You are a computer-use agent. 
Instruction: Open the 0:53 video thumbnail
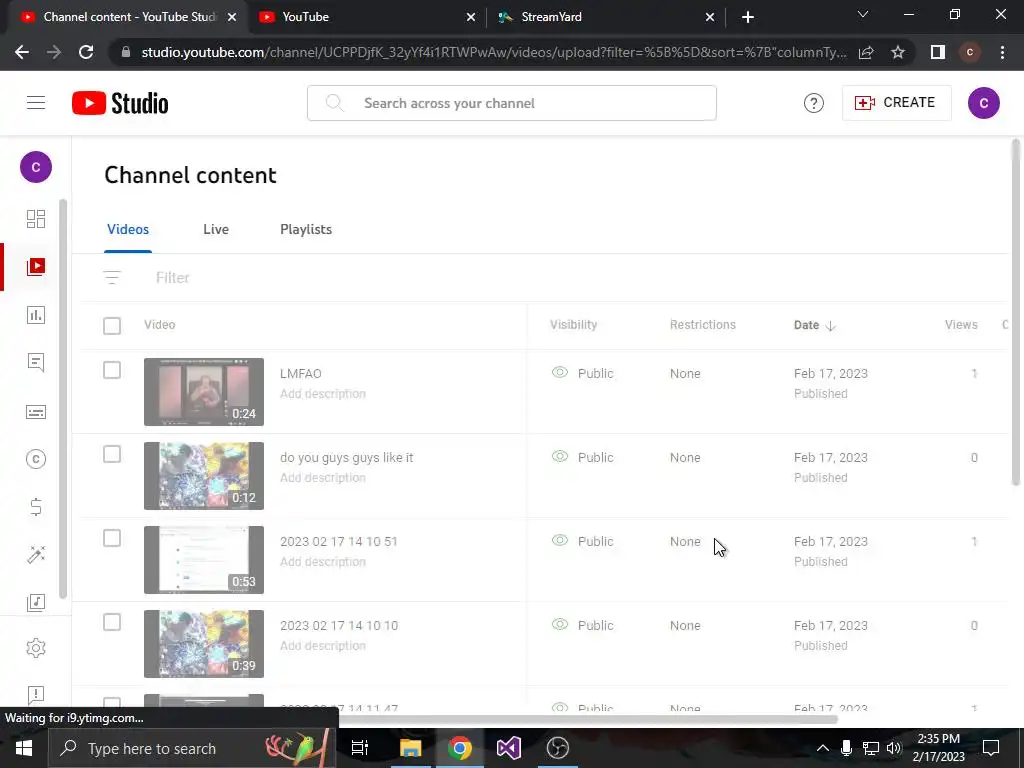coord(204,560)
